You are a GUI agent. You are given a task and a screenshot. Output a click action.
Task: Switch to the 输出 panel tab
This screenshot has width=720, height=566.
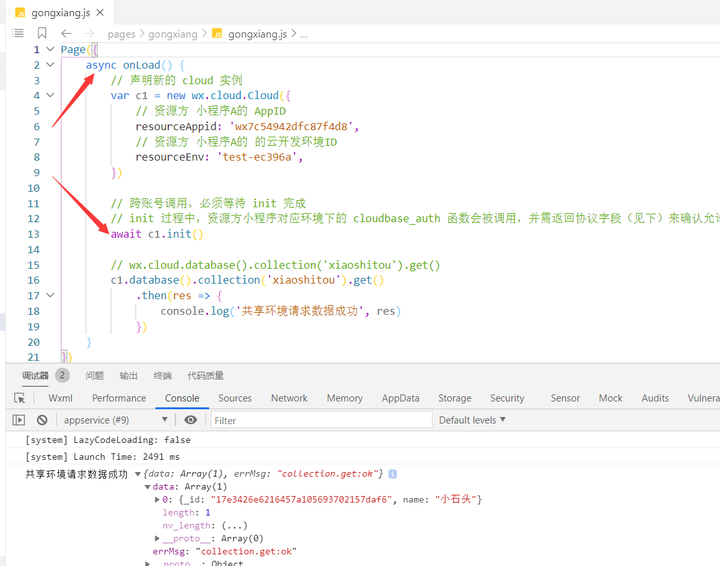tap(129, 375)
